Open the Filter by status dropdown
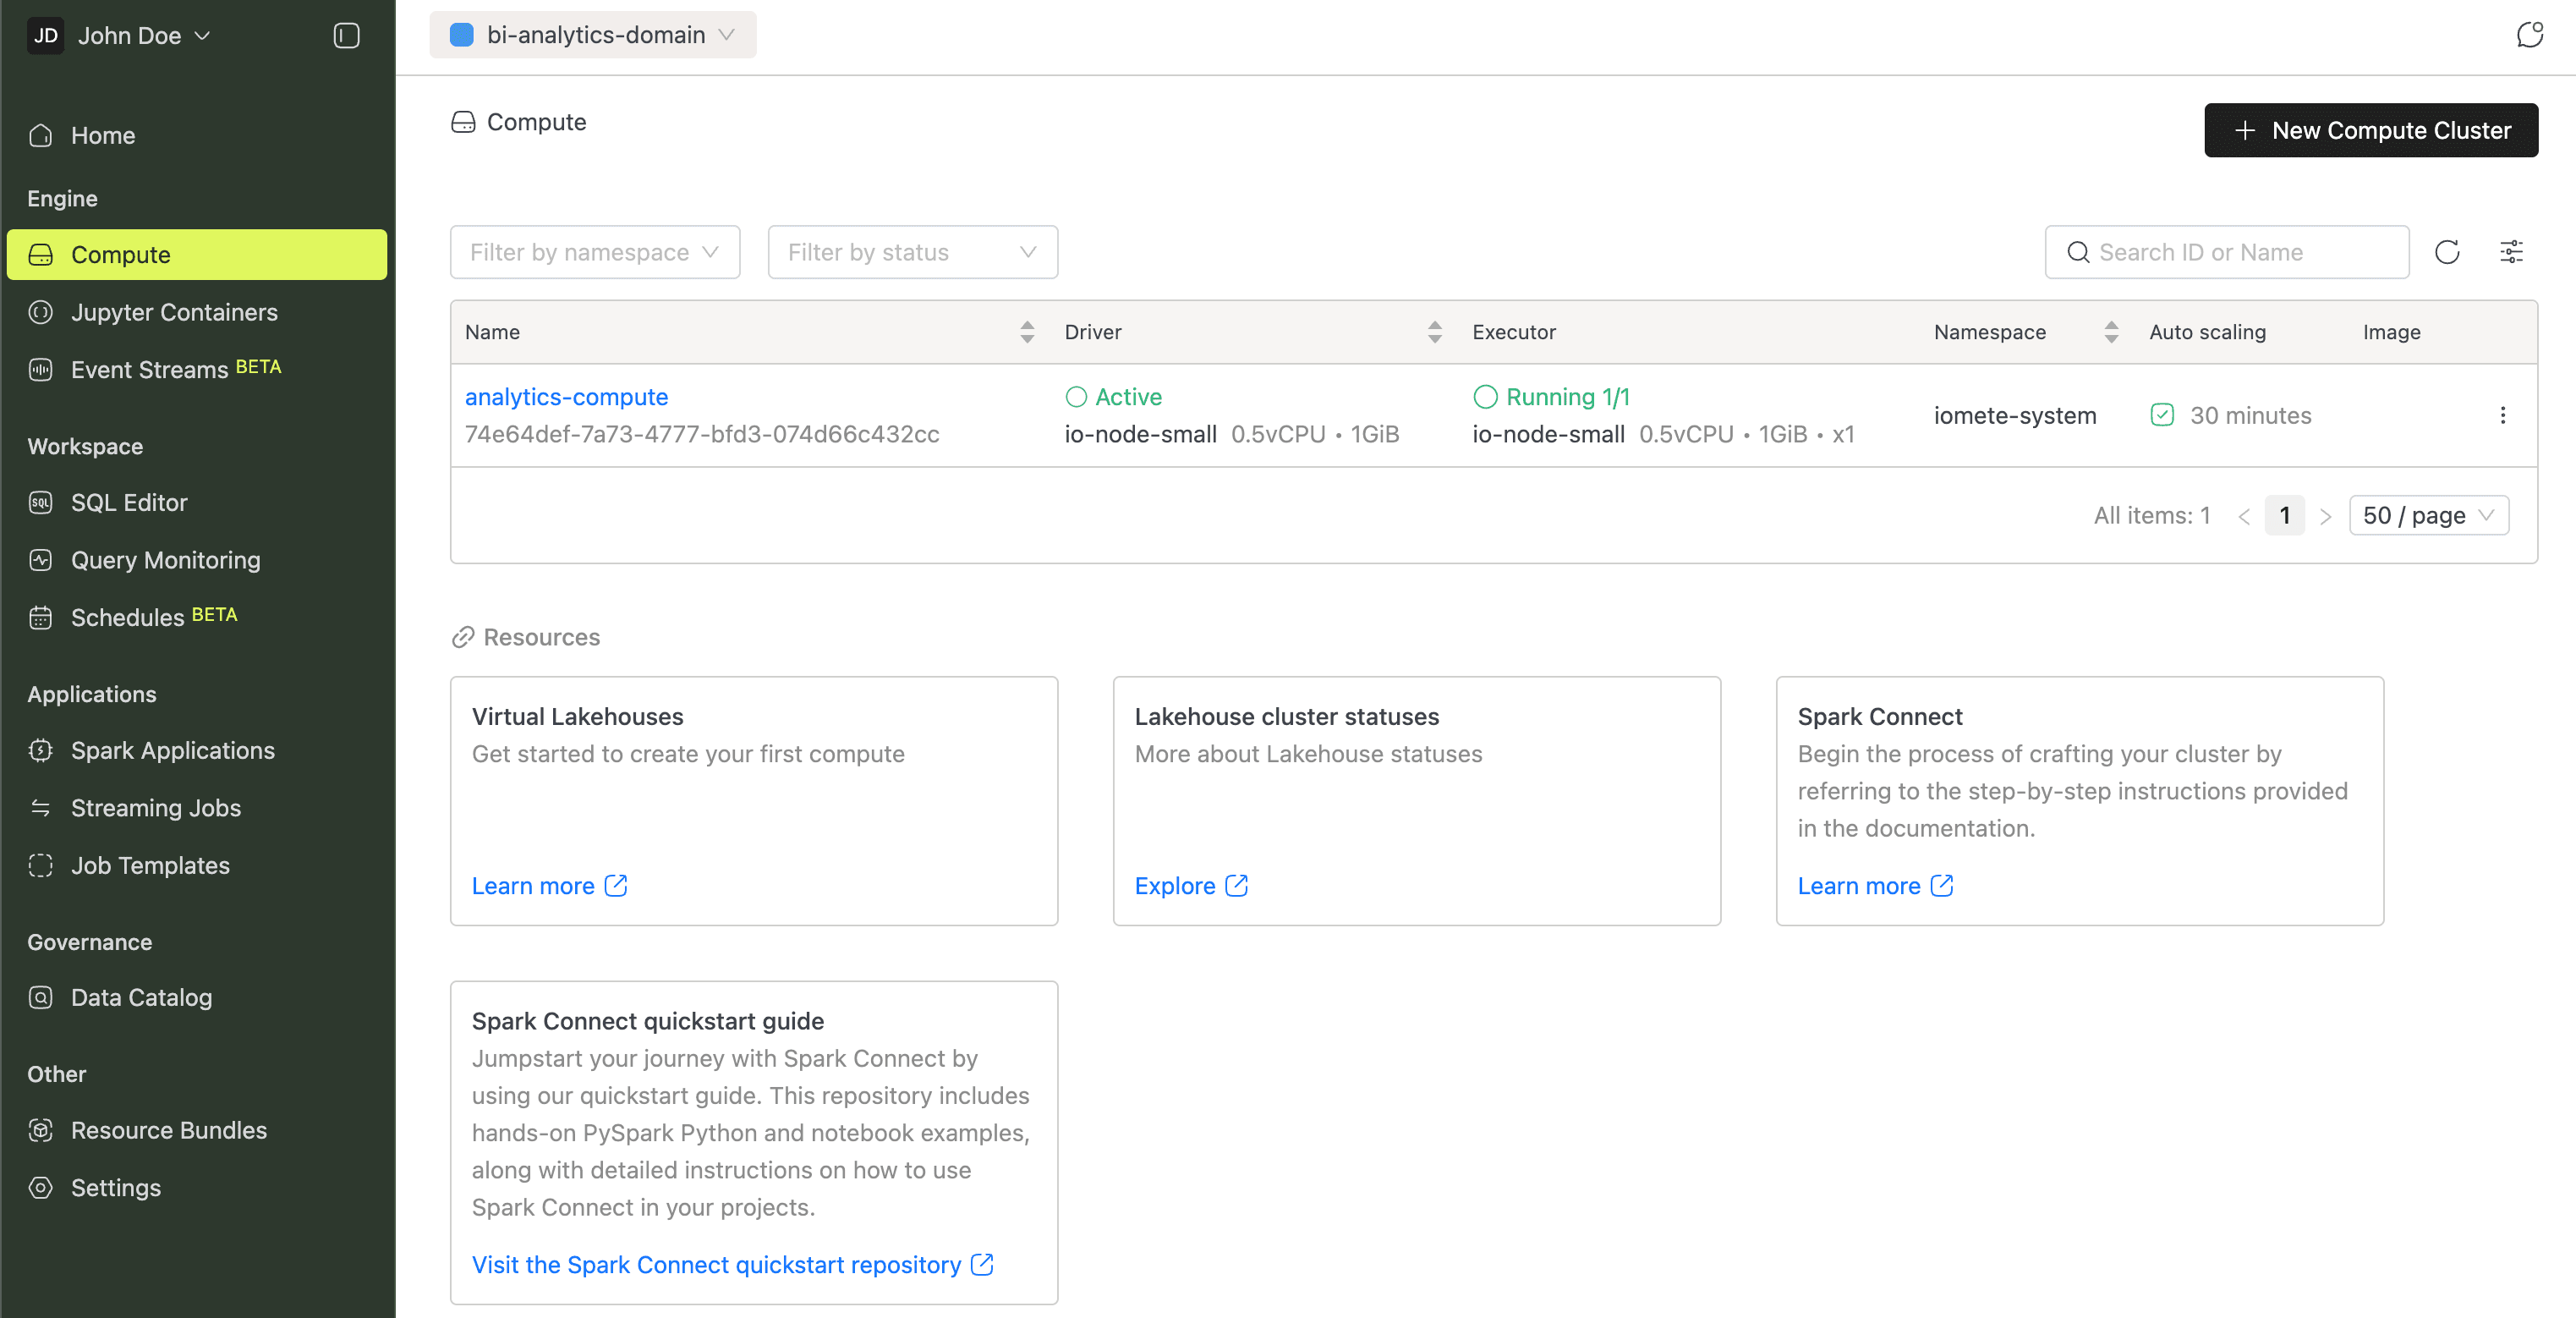This screenshot has height=1318, width=2576. (x=912, y=252)
